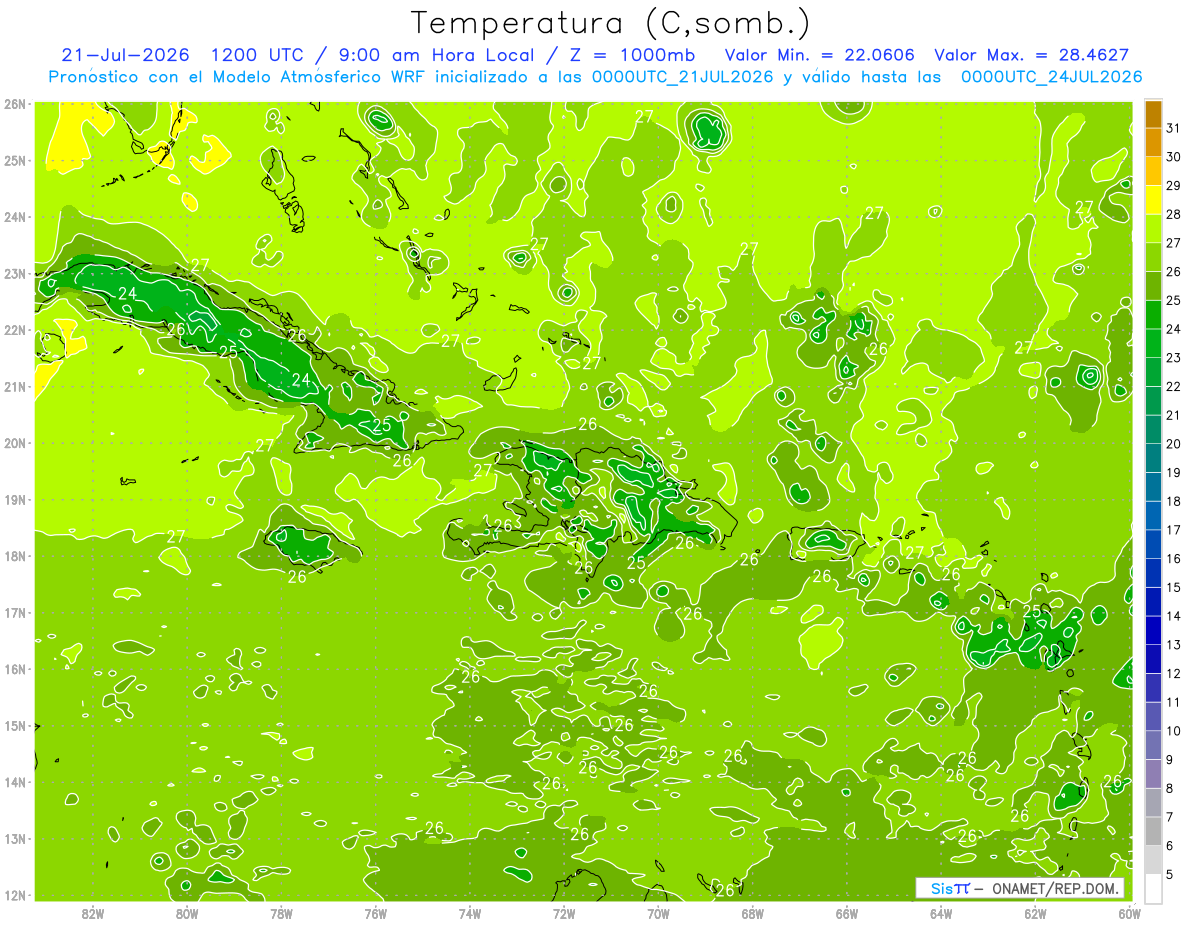The image size is (1200, 927).
Task: Click the '19N' latitude axis label
Action: [x=14, y=500]
